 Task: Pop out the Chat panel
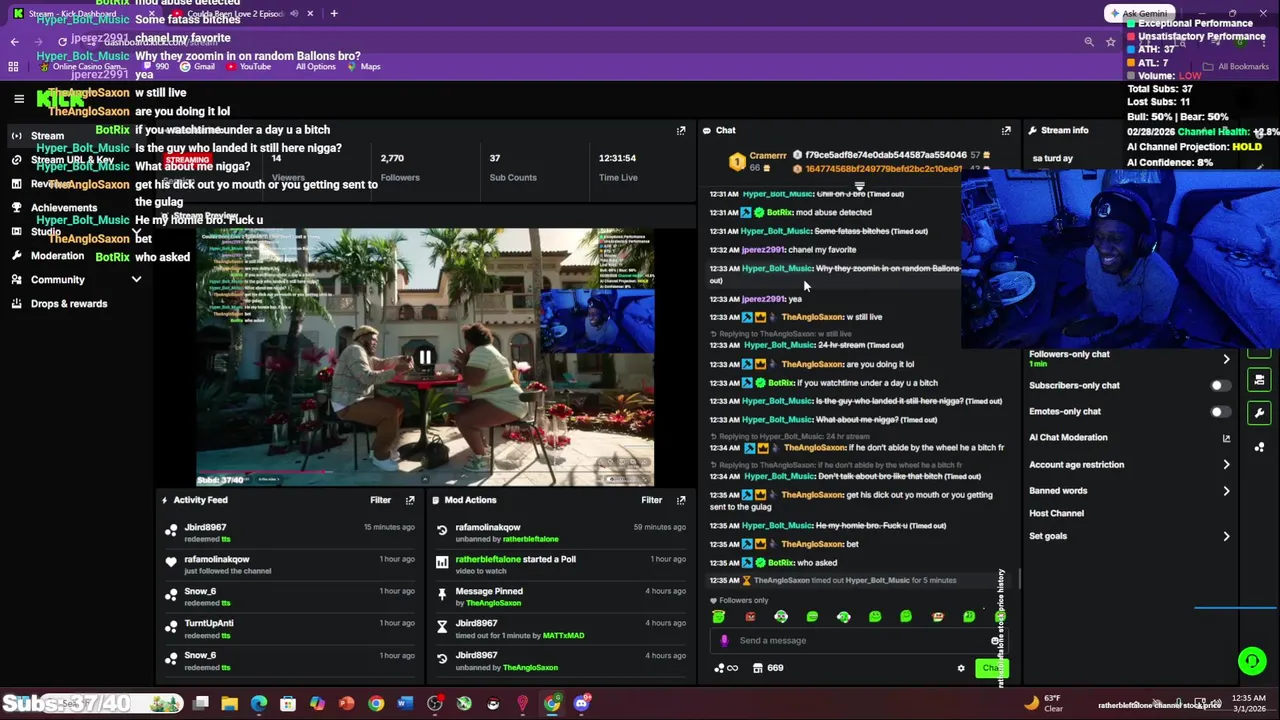(1006, 130)
